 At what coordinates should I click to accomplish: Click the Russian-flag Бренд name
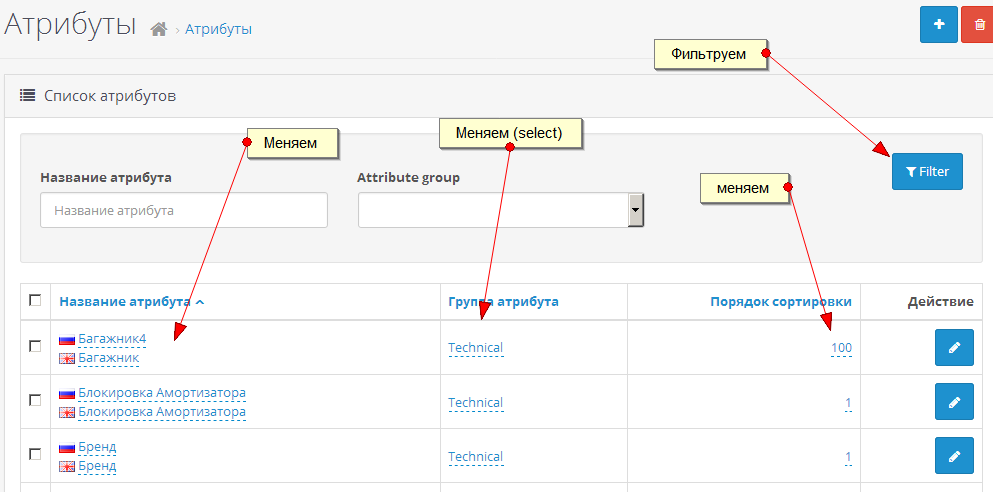[97, 447]
